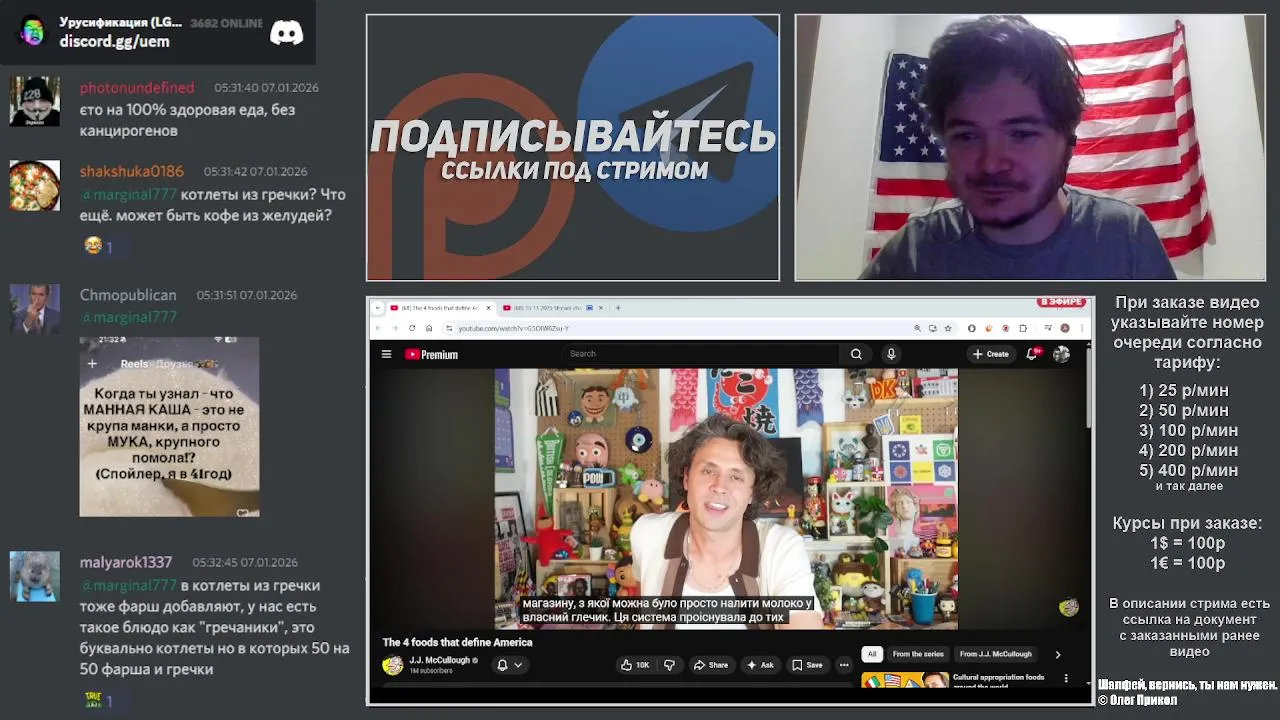Screen dimensions: 1280x720
Task: Click malyarok1337's chat avatar
Action: (34, 576)
